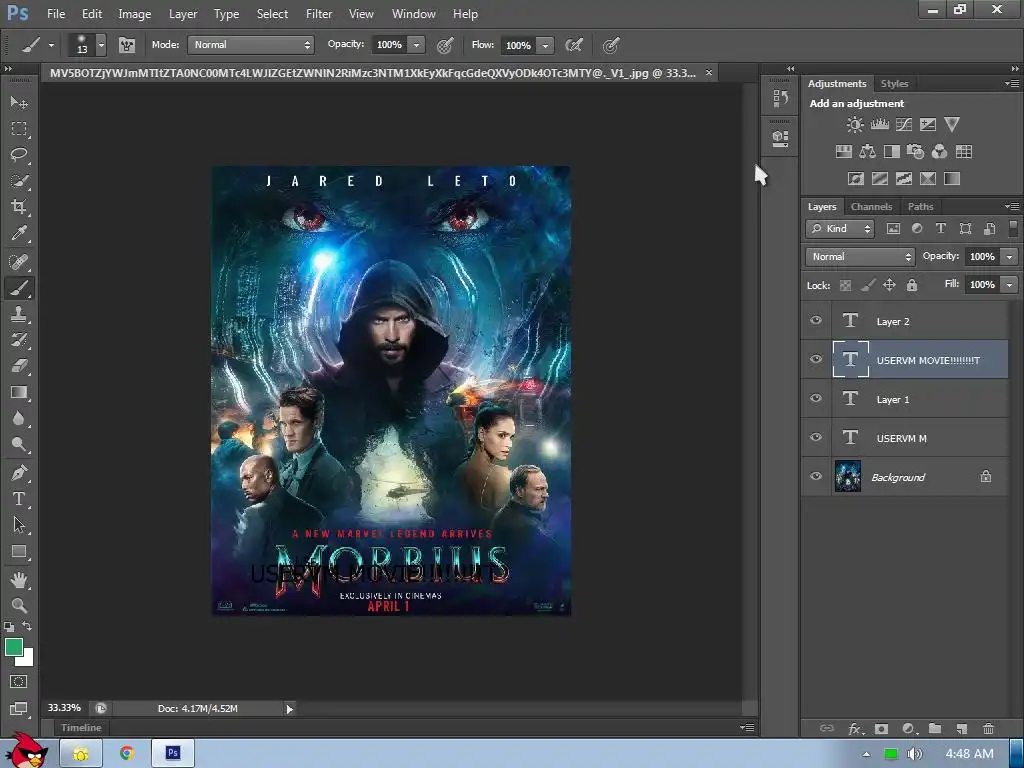Change screen mode icon in toolbar
The width and height of the screenshot is (1024, 768).
click(x=19, y=709)
